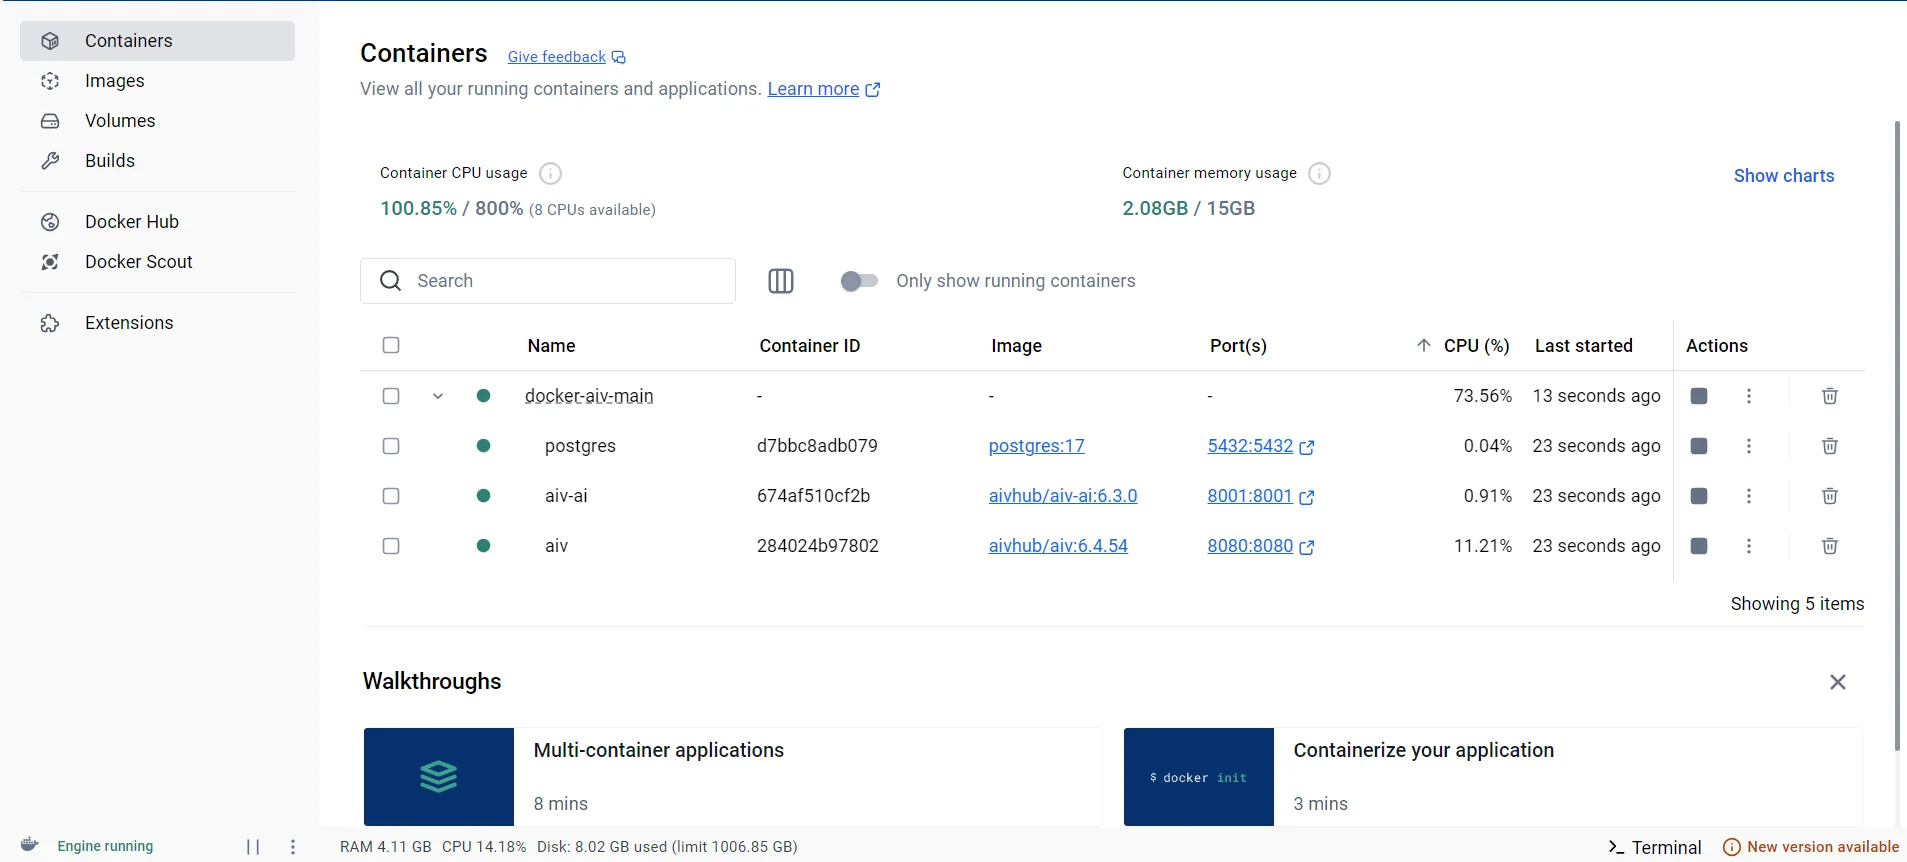Image resolution: width=1907 pixels, height=862 pixels.
Task: Stop the docker-aiv-main stack
Action: pos(1699,396)
